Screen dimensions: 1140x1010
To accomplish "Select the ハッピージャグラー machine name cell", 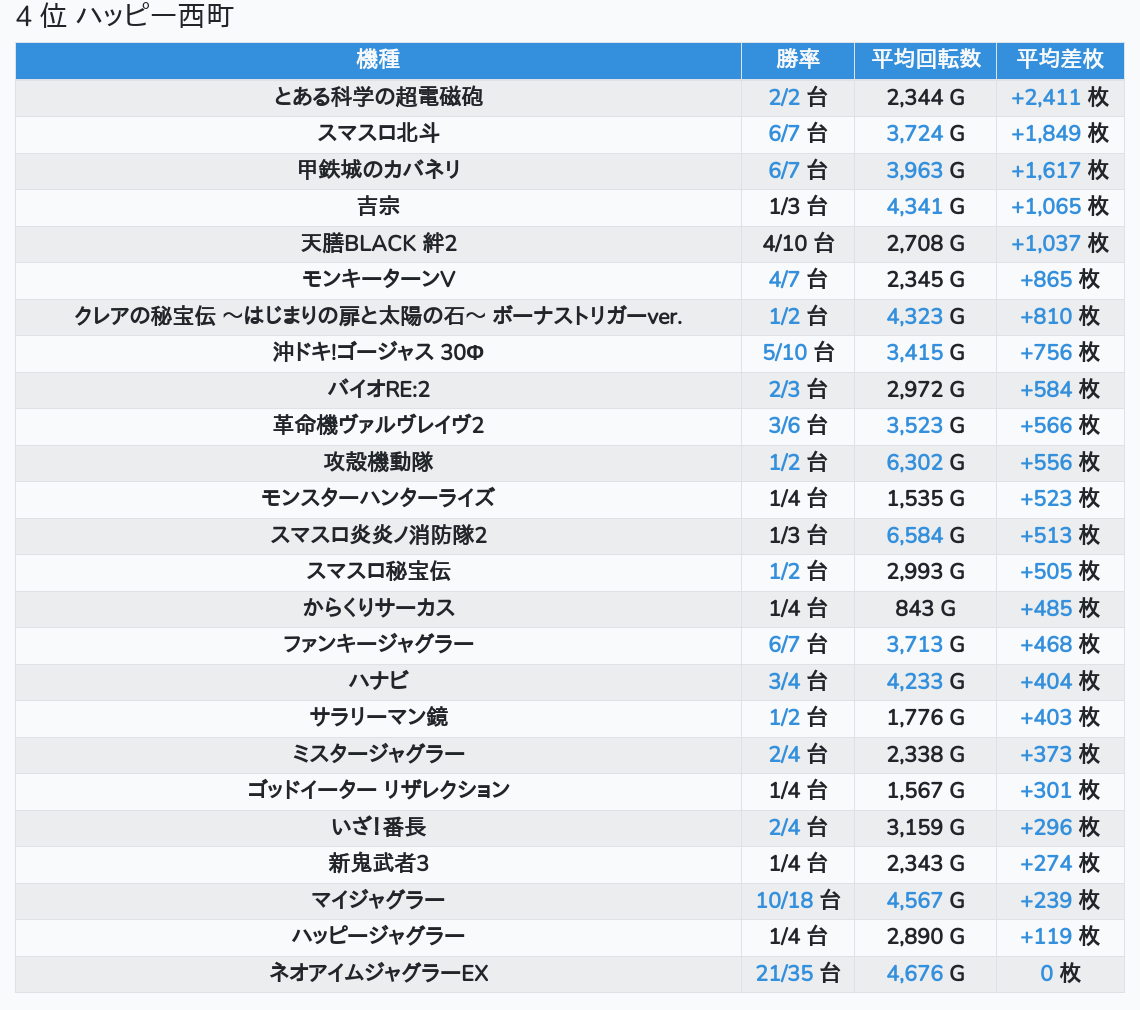I will 378,937.
